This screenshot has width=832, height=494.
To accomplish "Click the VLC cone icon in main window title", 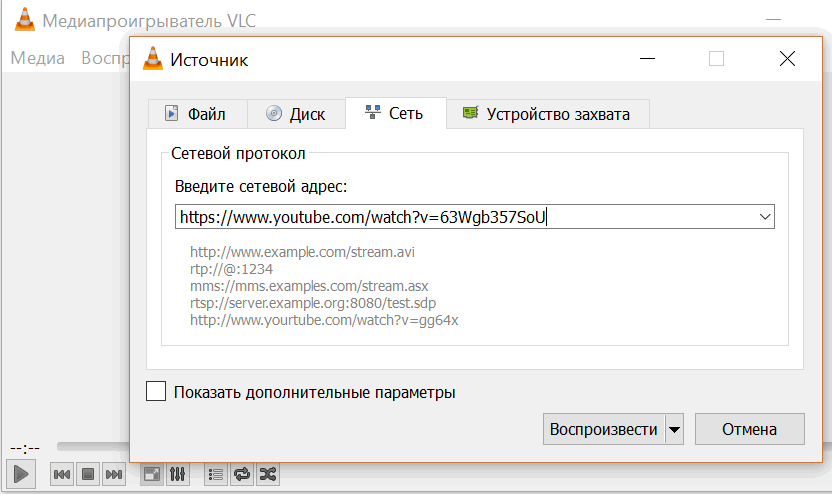I will (24, 20).
